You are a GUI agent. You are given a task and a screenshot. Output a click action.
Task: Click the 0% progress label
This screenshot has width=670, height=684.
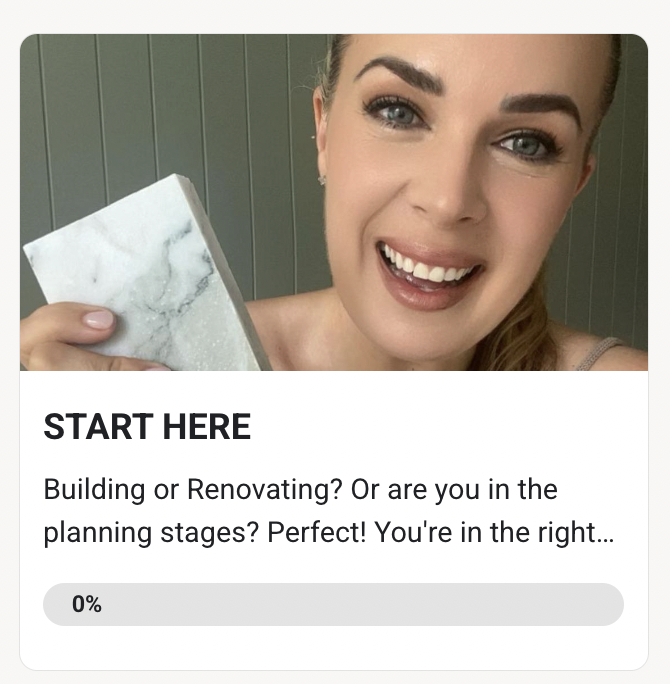(87, 604)
